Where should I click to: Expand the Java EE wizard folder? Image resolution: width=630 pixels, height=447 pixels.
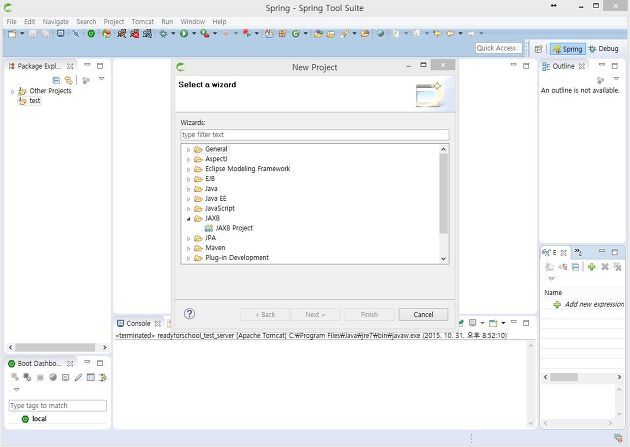point(188,199)
